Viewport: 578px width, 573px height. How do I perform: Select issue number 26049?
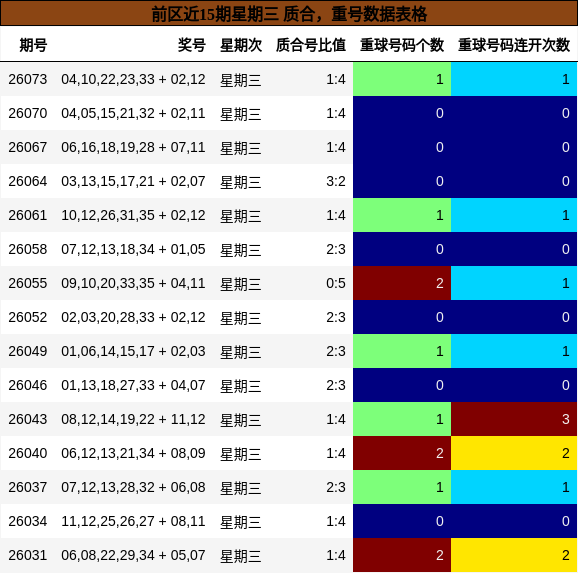pyautogui.click(x=28, y=351)
